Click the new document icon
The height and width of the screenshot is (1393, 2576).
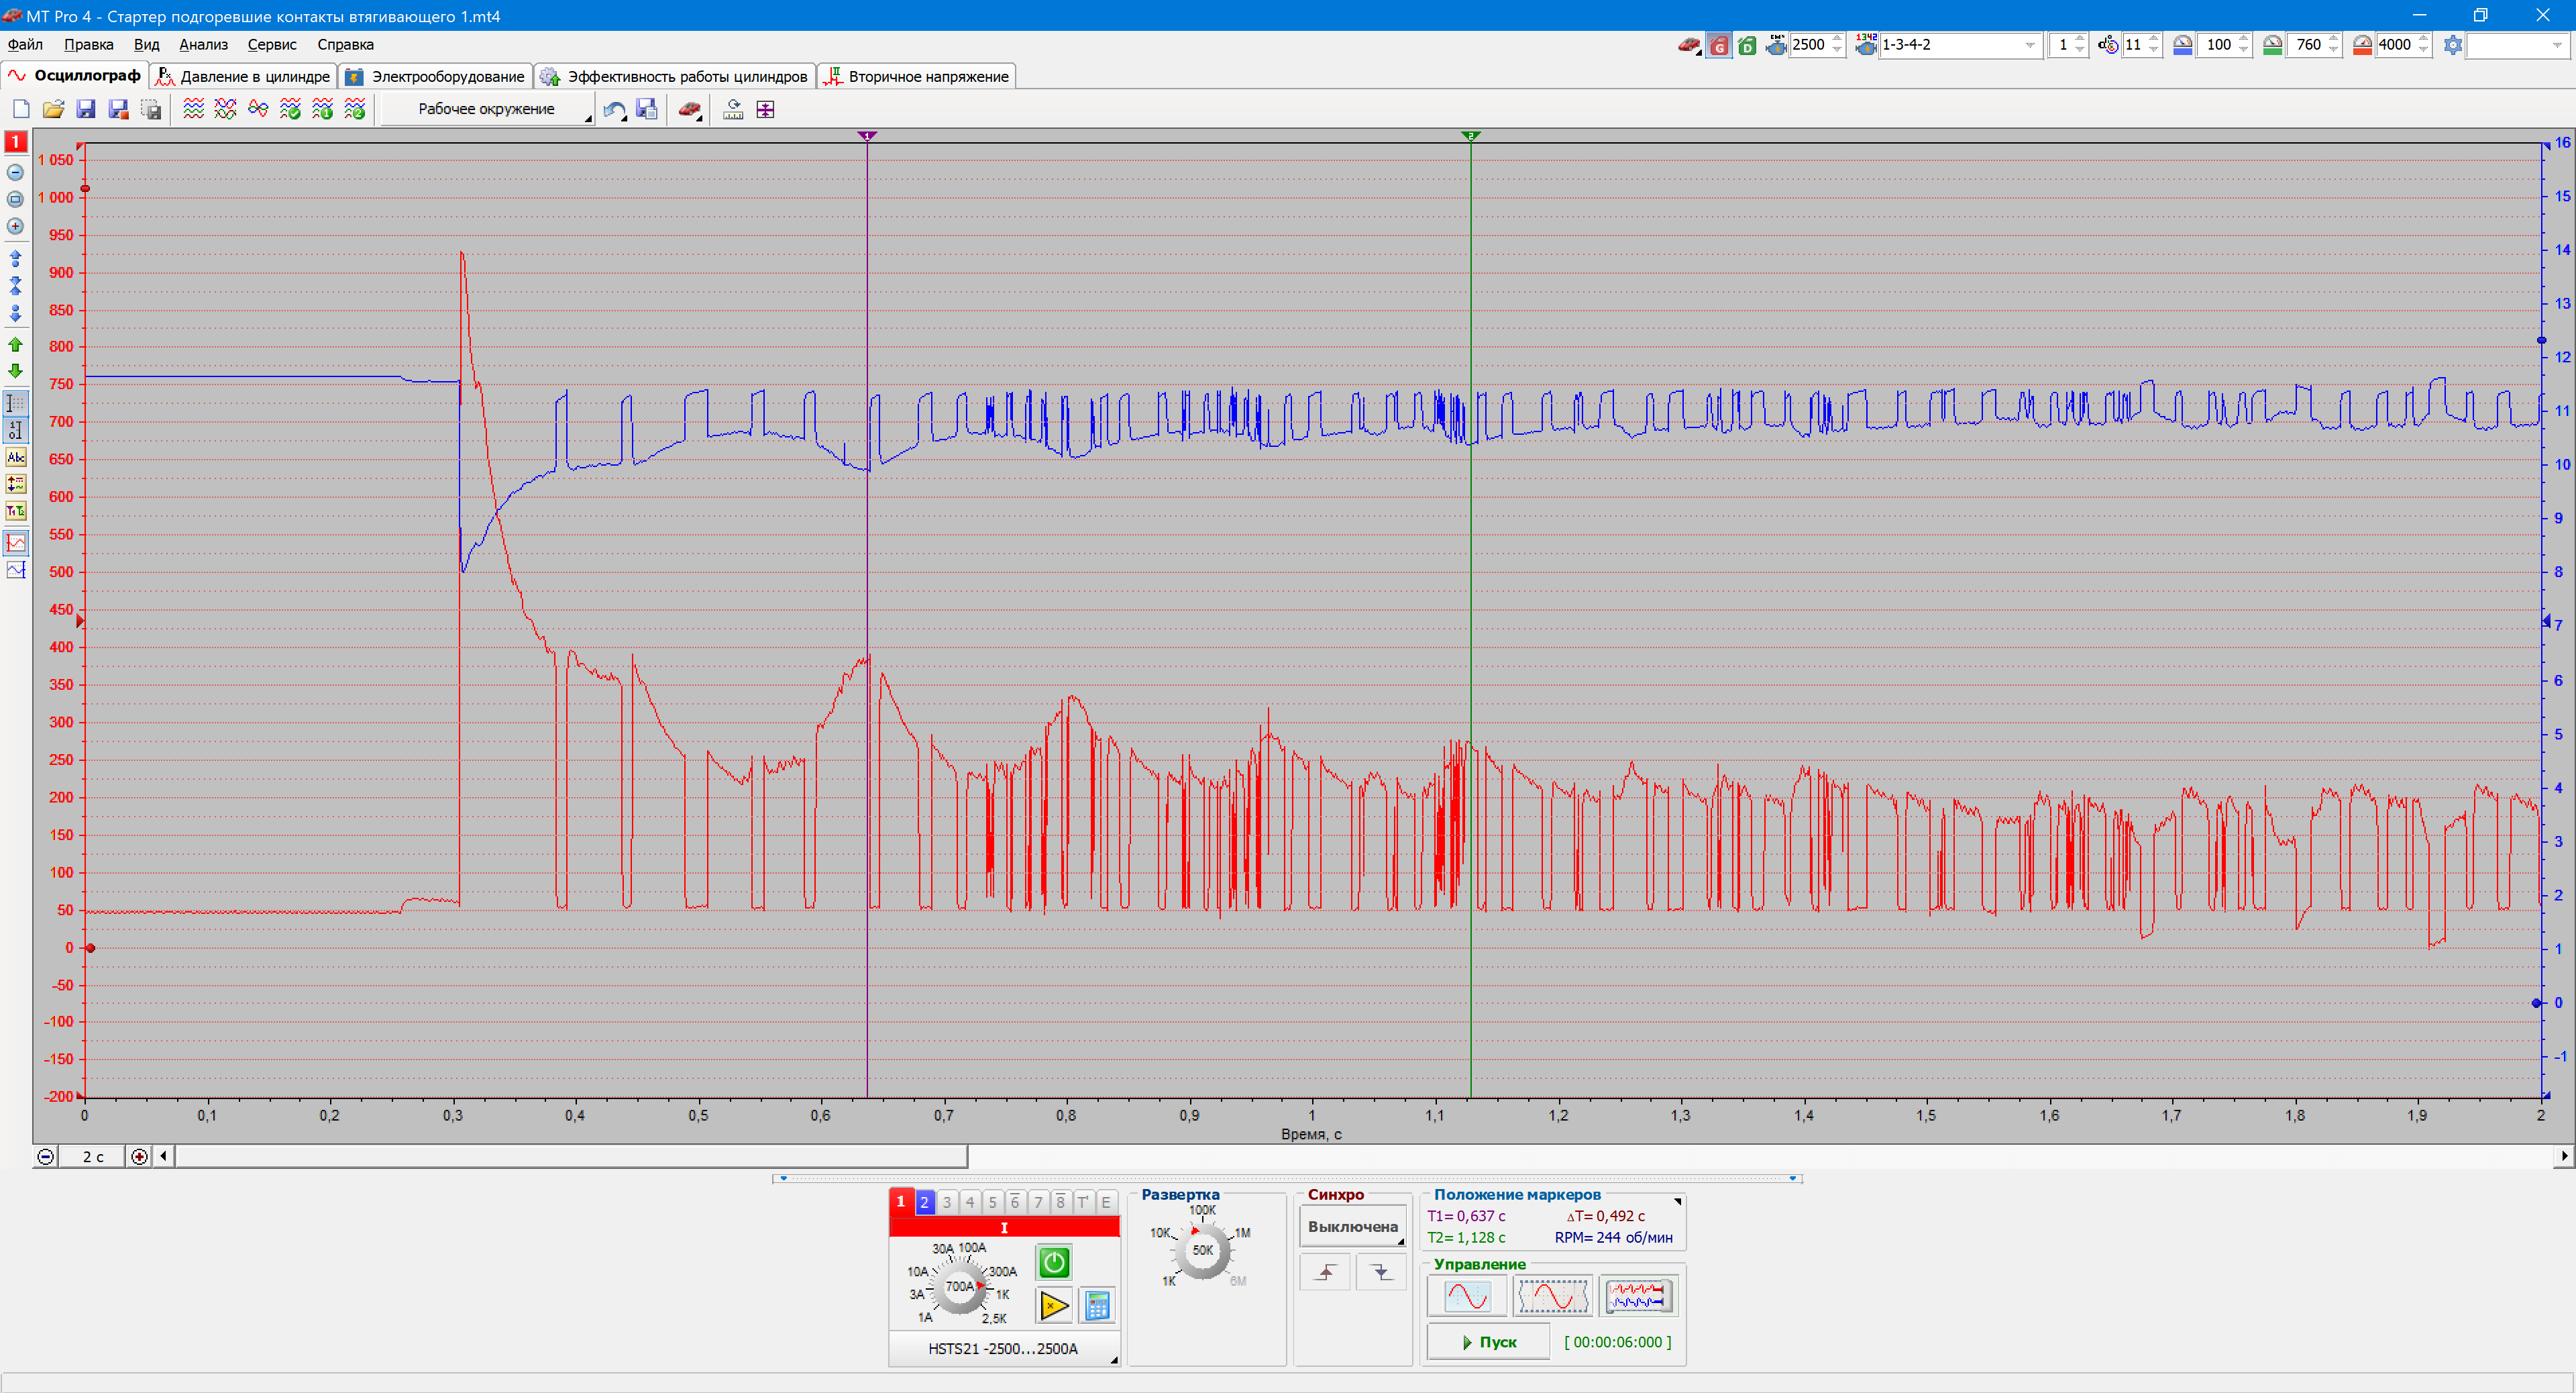click(21, 109)
